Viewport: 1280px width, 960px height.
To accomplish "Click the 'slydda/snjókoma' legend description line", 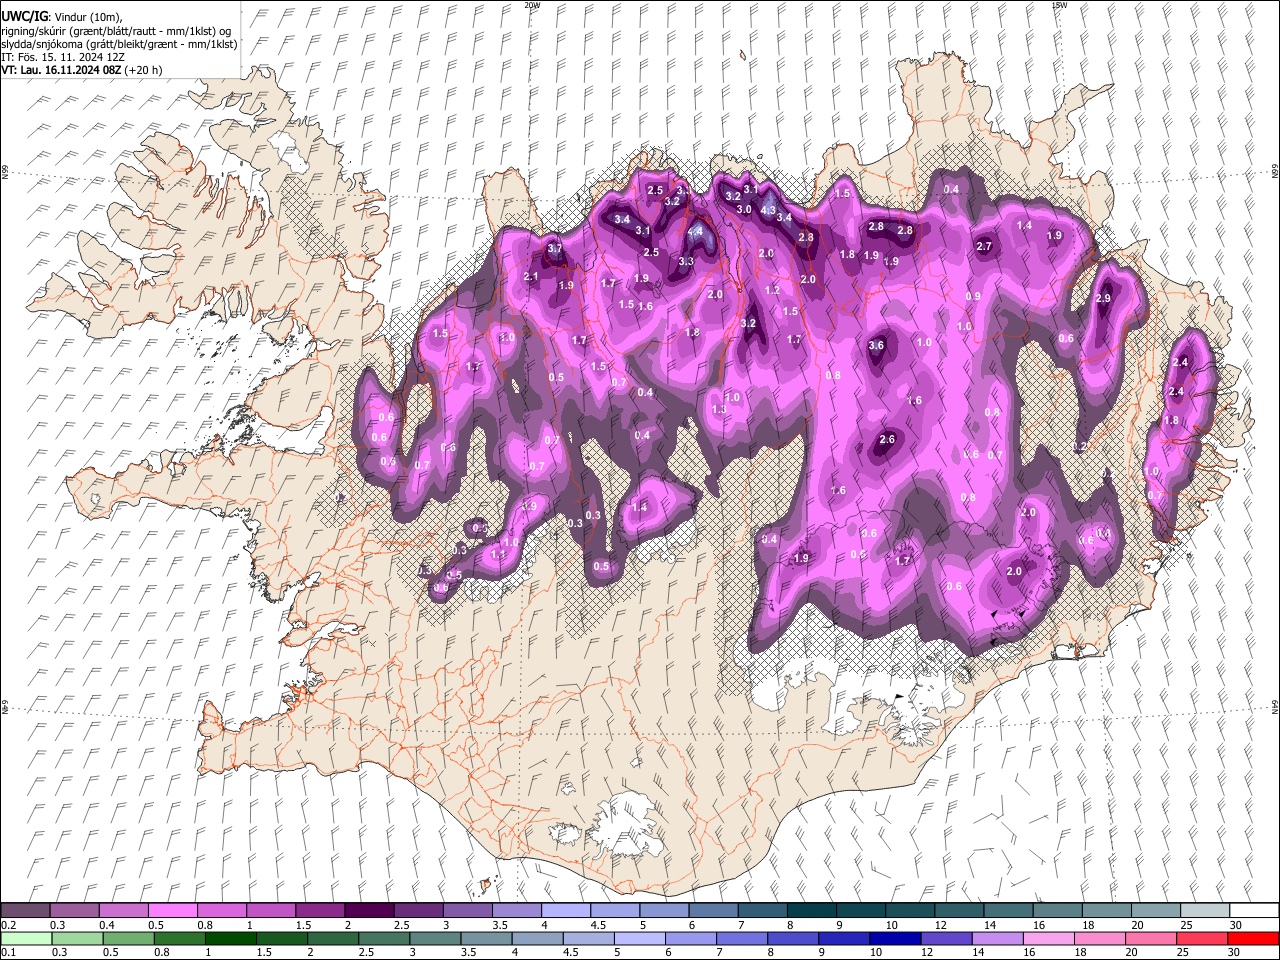I will pos(119,44).
